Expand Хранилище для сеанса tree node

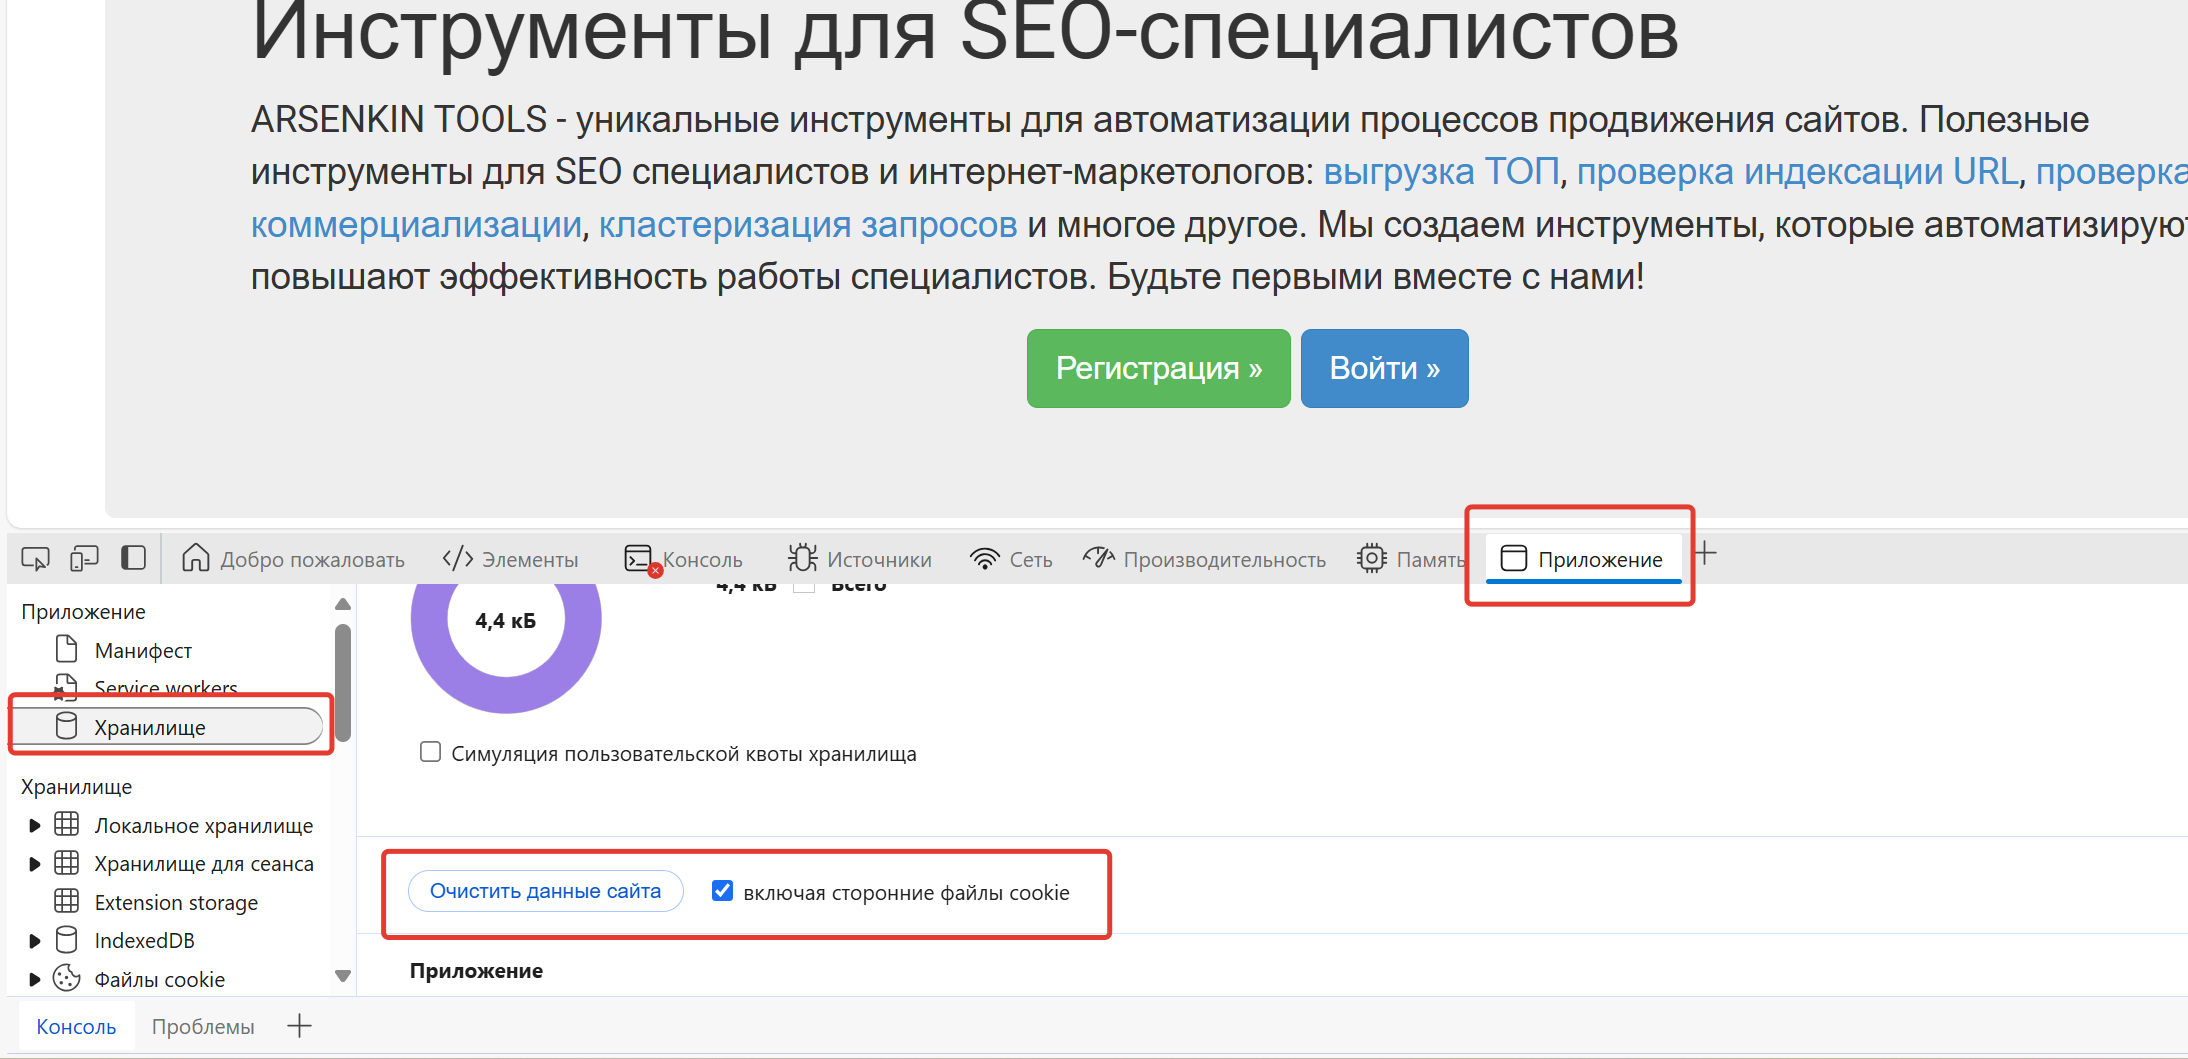pyautogui.click(x=34, y=863)
